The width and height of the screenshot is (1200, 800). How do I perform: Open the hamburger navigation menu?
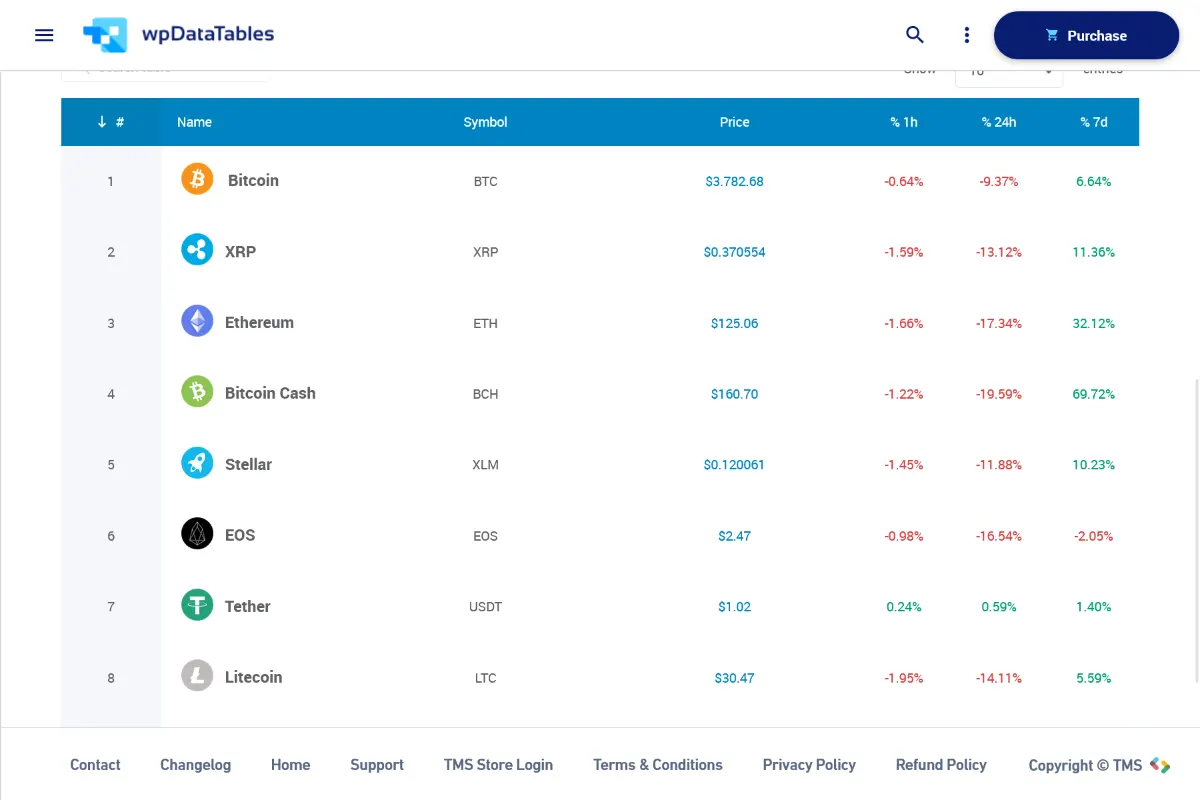tap(44, 35)
